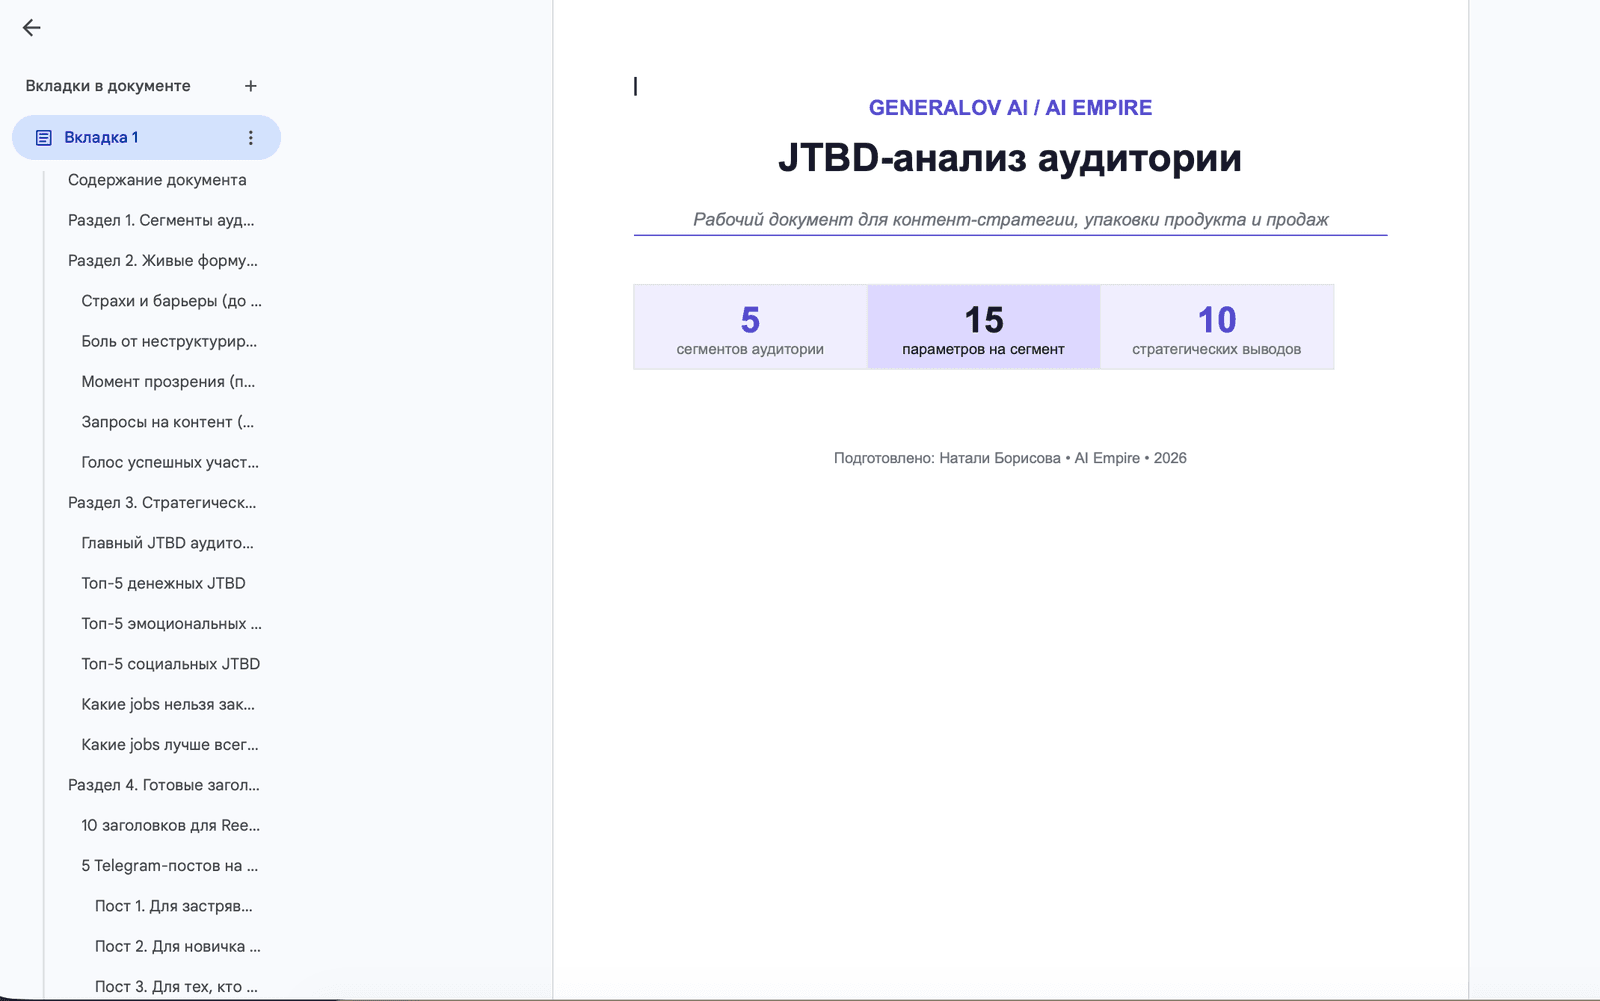
Task: Click the JTBD-анализ аудитории title
Action: pos(1010,158)
